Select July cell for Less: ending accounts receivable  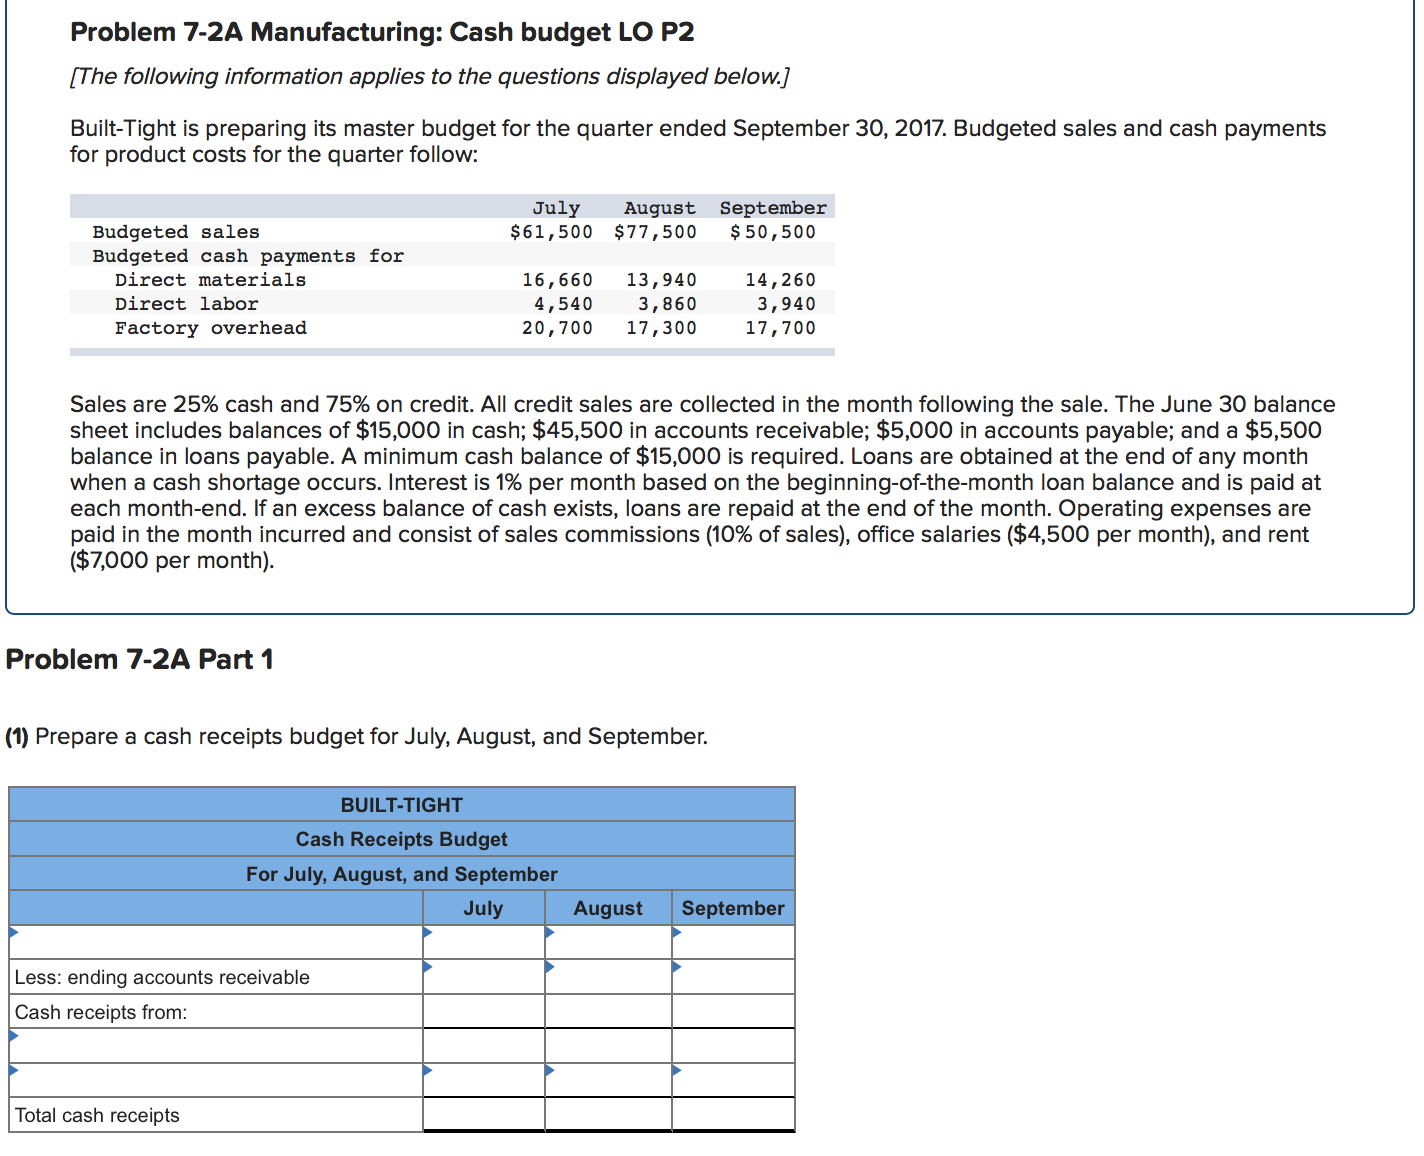point(483,977)
